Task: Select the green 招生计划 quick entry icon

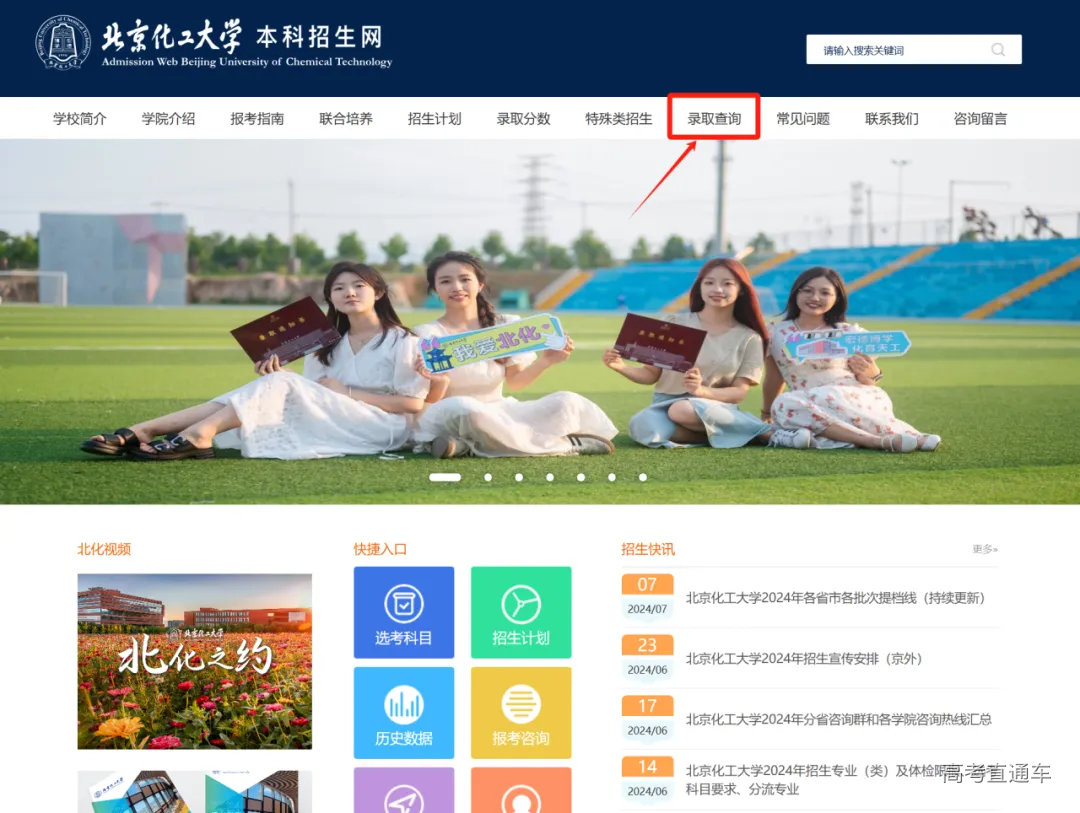Action: [x=521, y=612]
